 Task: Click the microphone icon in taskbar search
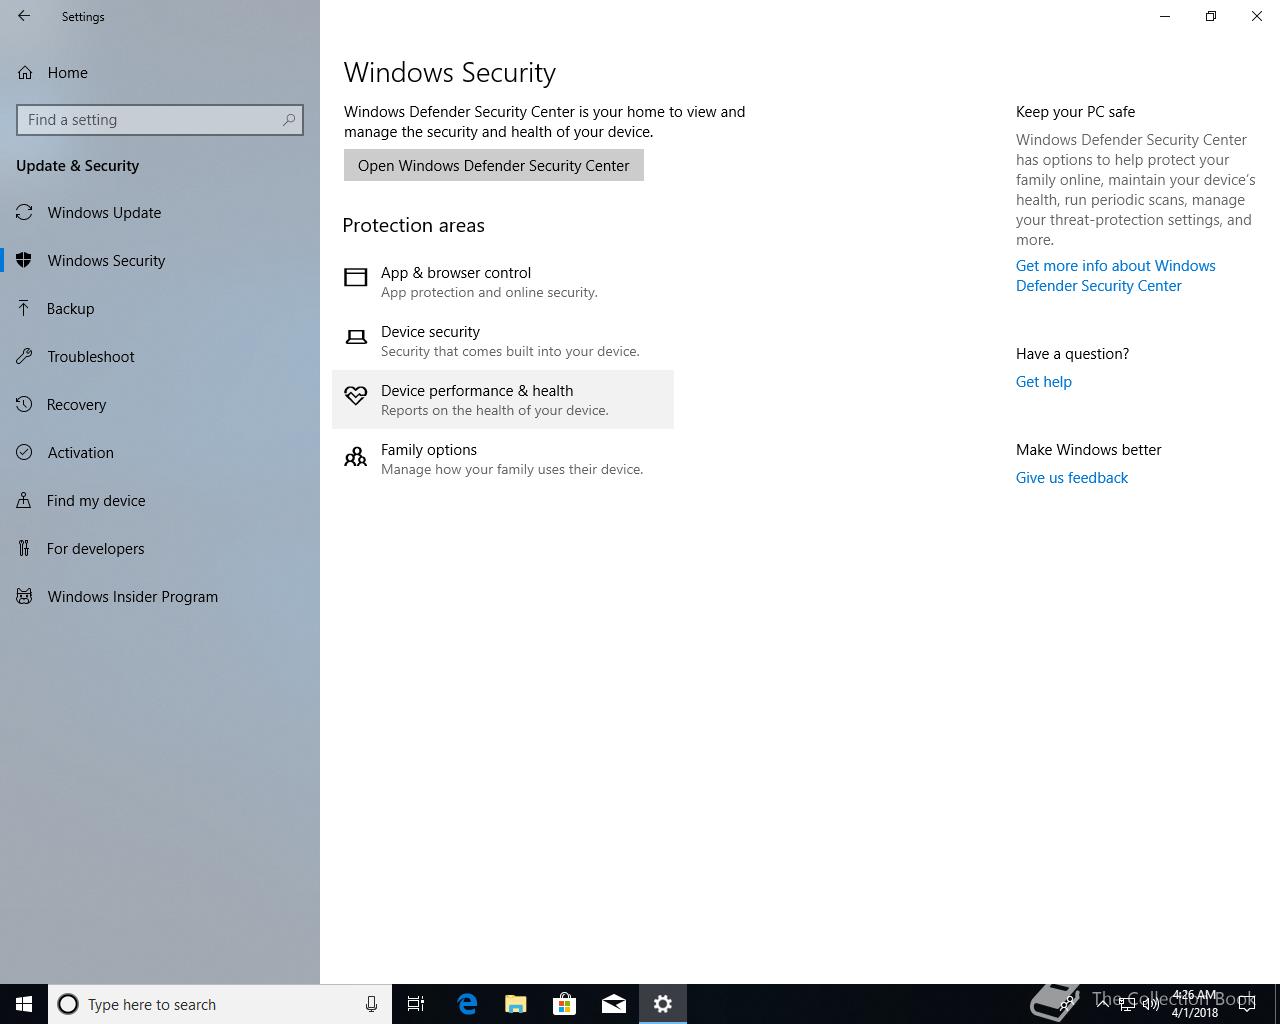click(x=371, y=1004)
